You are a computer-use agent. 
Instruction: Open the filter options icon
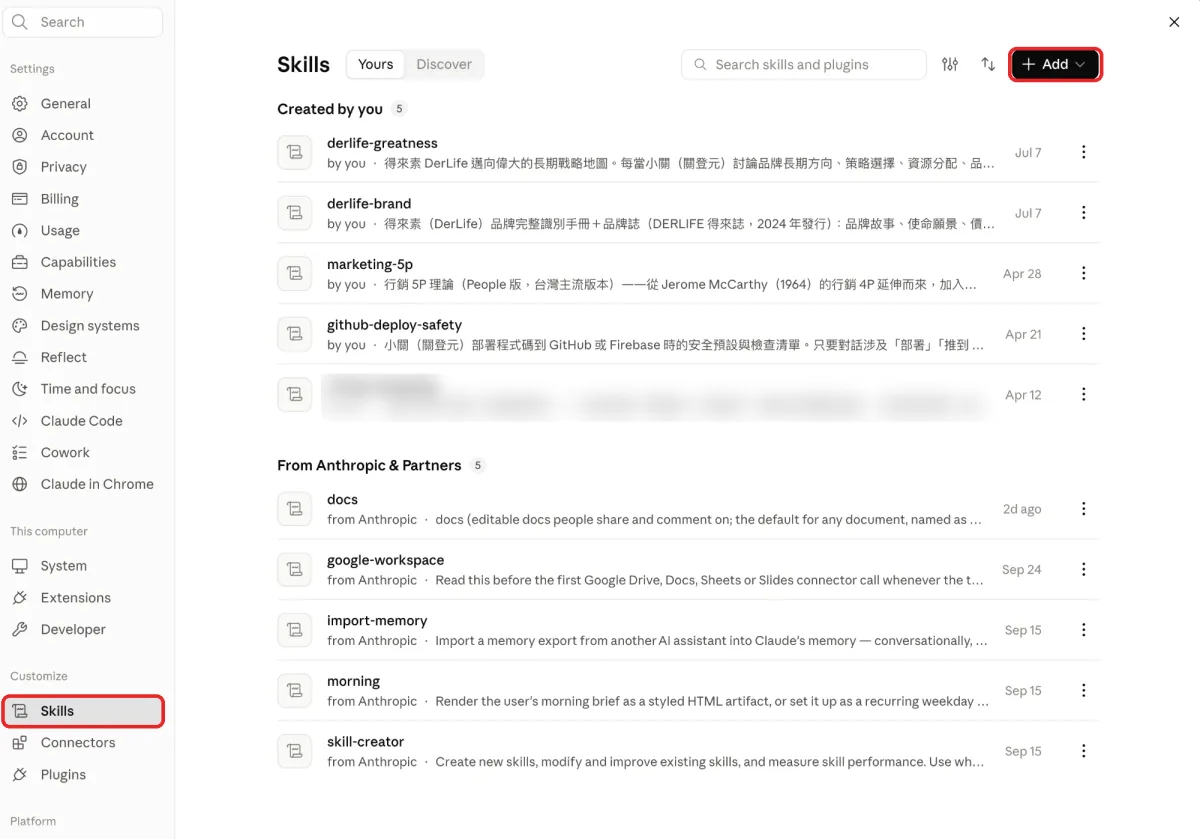(950, 64)
